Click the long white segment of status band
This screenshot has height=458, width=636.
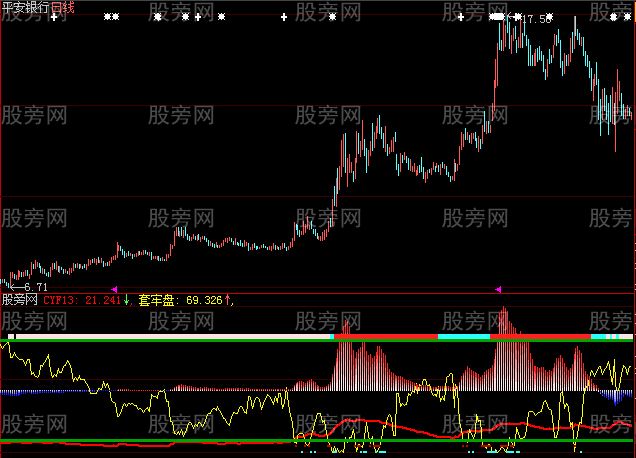click(170, 338)
